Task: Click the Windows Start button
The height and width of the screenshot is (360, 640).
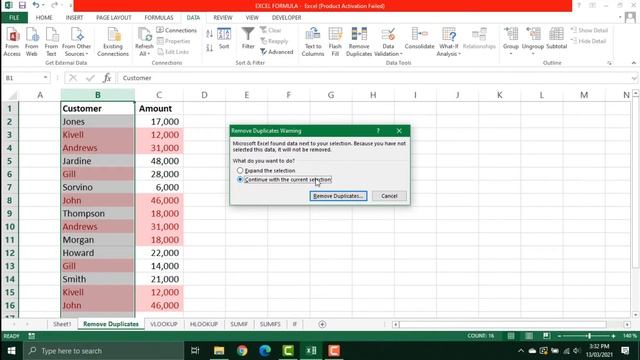Action: 11,351
